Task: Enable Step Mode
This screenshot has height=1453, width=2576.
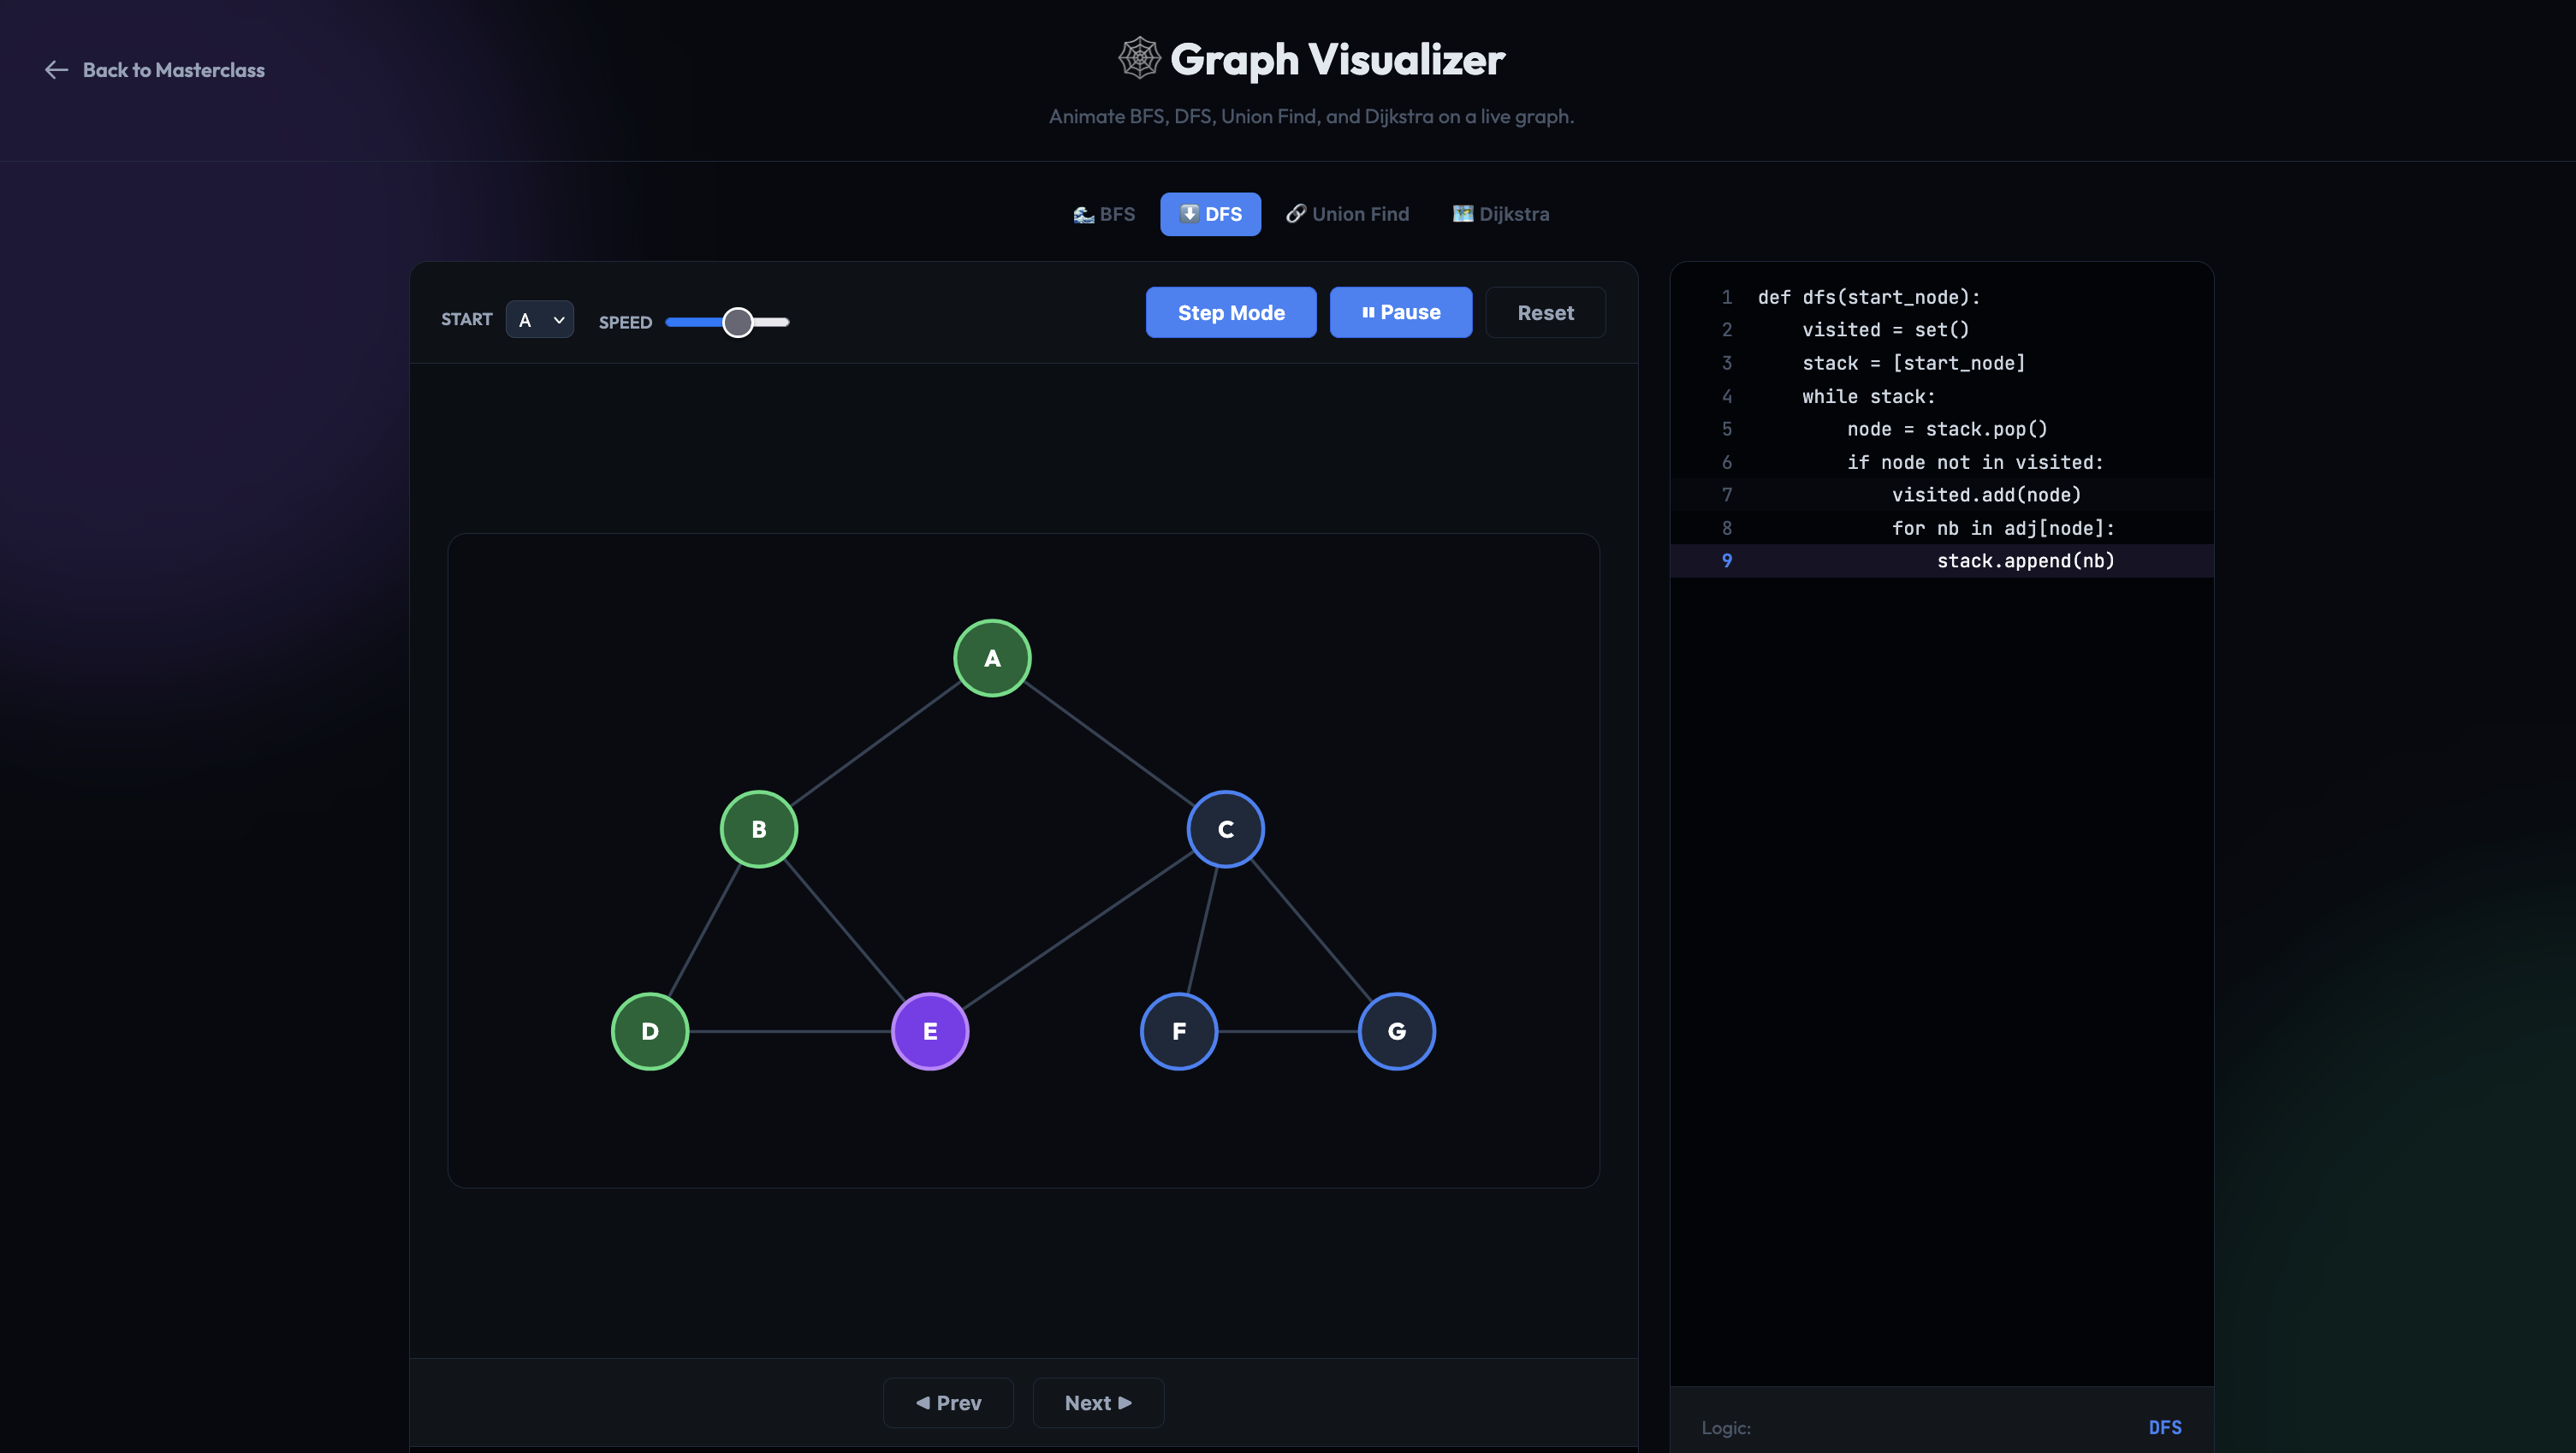Action: click(1231, 313)
